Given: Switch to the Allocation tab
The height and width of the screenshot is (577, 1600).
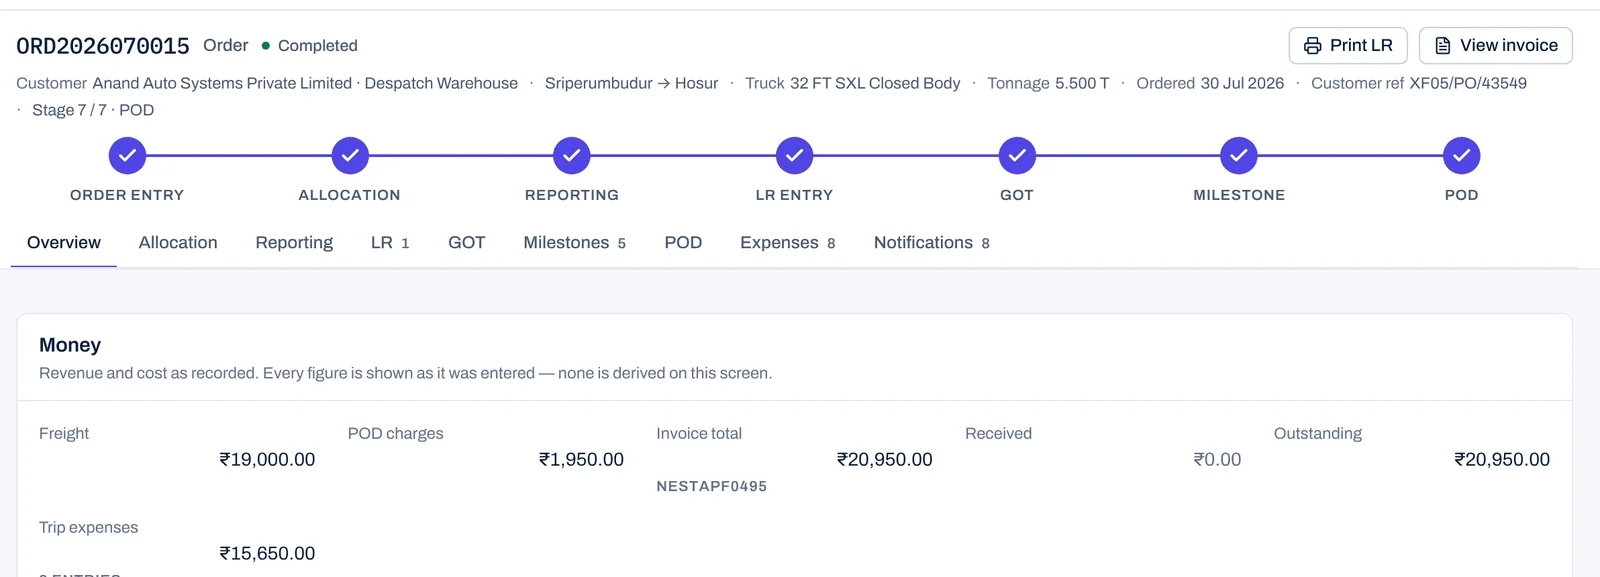Looking at the screenshot, I should coord(178,243).
